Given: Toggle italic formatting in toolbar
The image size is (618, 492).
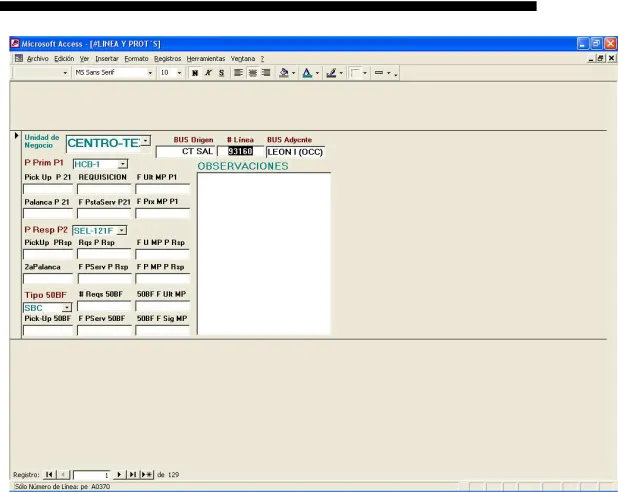Looking at the screenshot, I should coord(208,73).
